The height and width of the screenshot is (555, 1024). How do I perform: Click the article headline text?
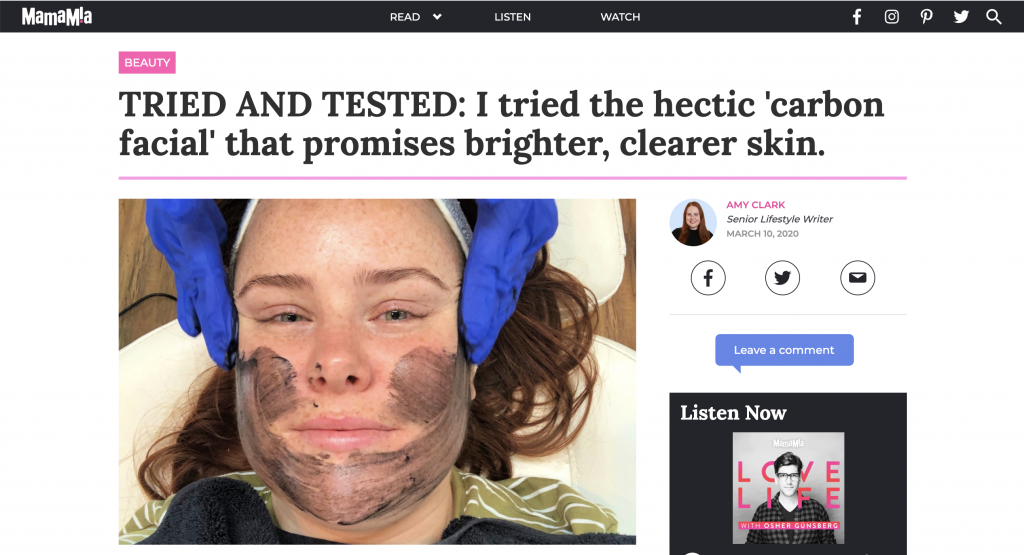(x=501, y=124)
